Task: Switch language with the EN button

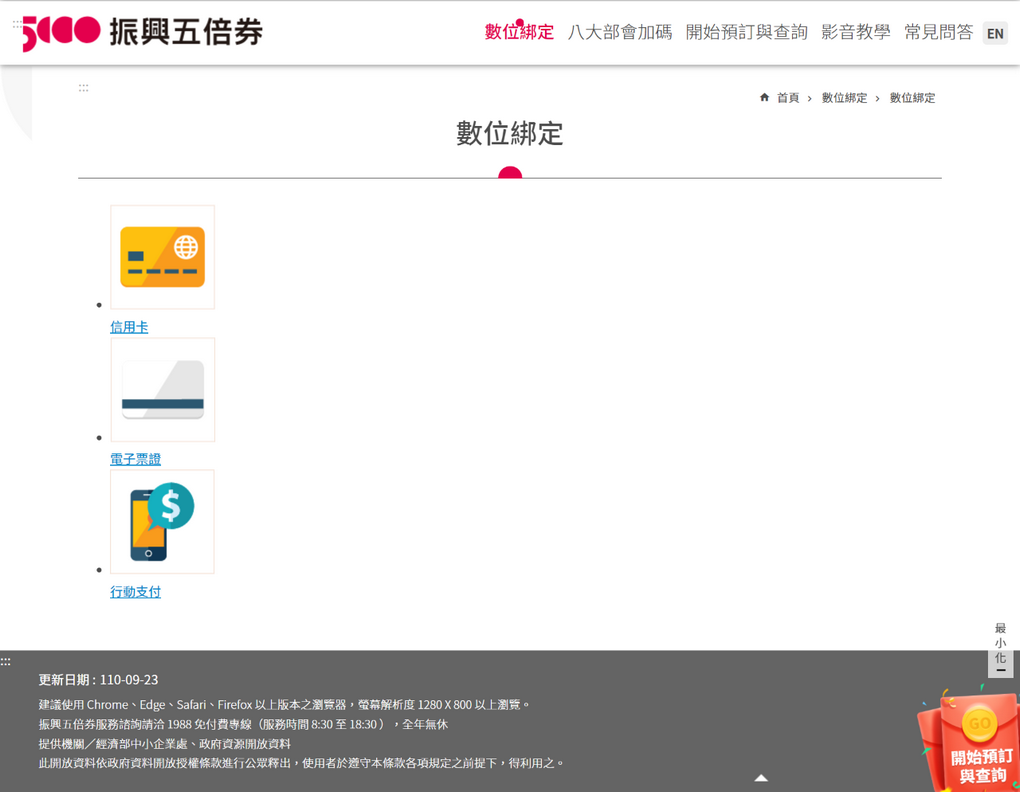Action: point(995,33)
